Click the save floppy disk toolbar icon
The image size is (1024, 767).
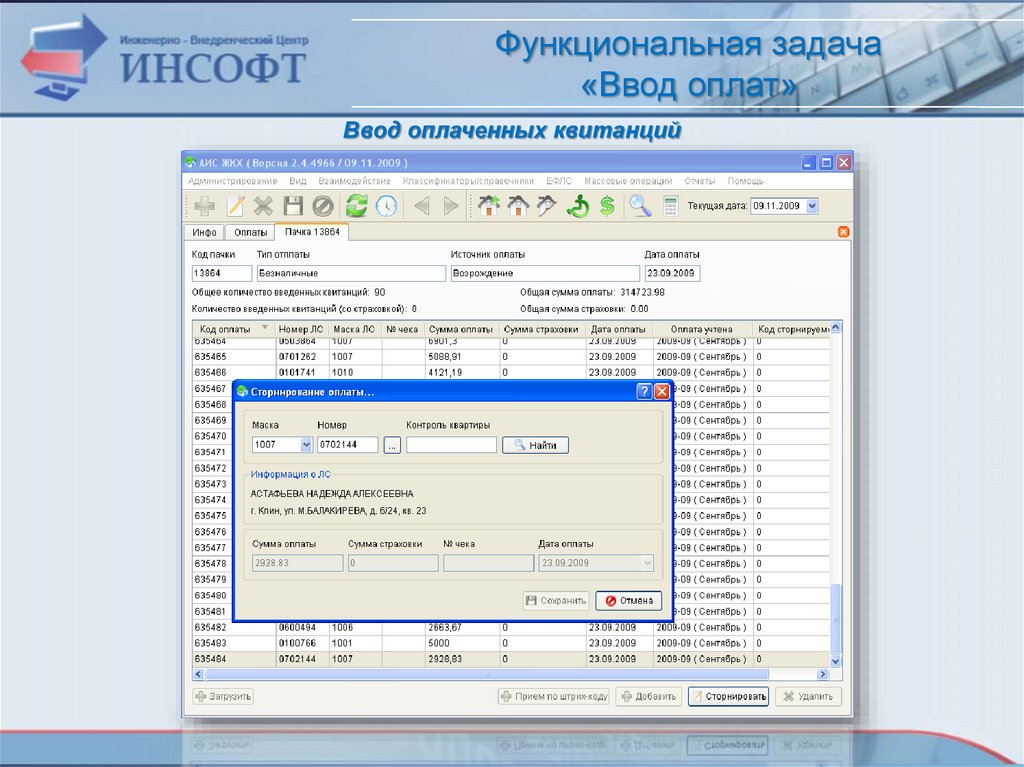click(x=293, y=206)
